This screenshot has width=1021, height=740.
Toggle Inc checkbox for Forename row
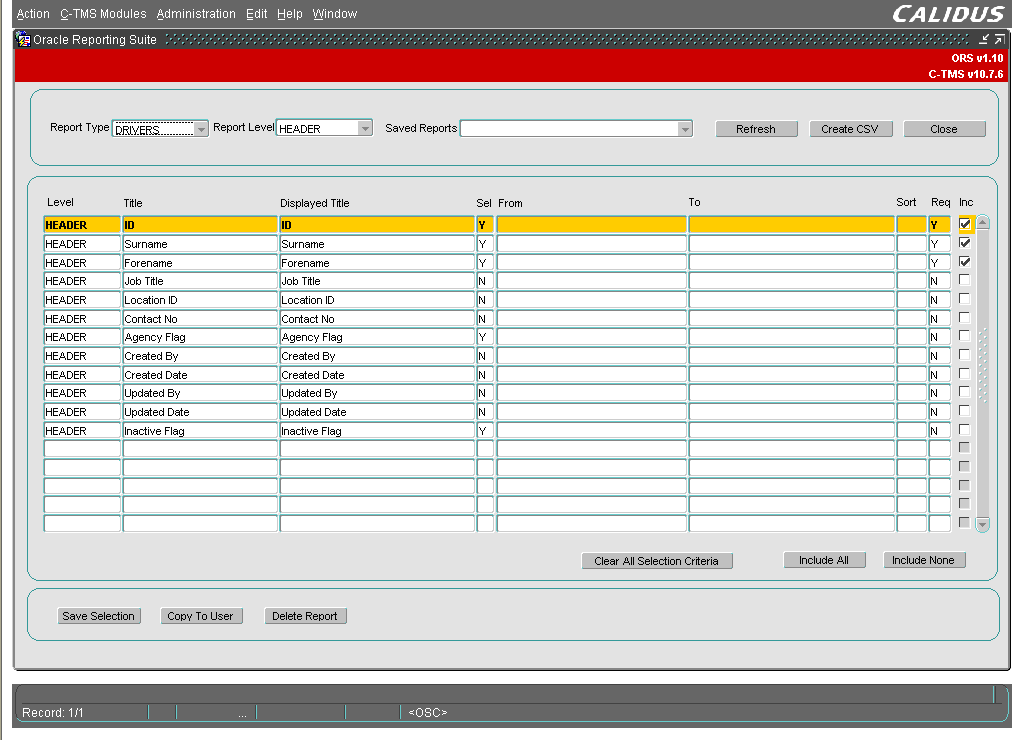965,262
